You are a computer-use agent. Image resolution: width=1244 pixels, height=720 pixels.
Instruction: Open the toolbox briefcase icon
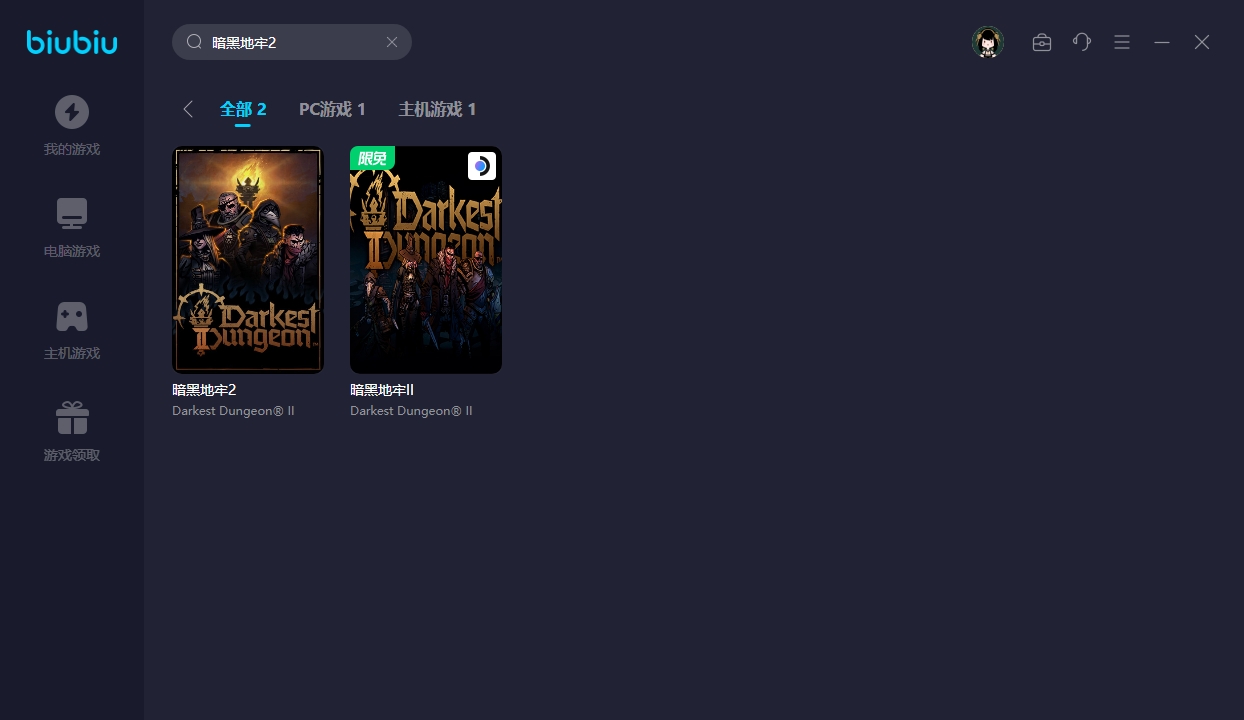pos(1042,42)
